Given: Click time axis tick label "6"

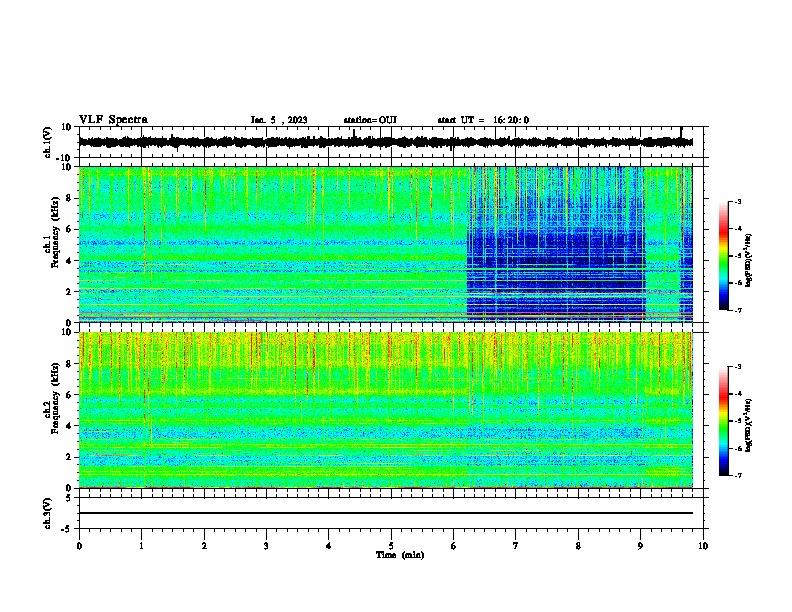Looking at the screenshot, I should coord(454,546).
